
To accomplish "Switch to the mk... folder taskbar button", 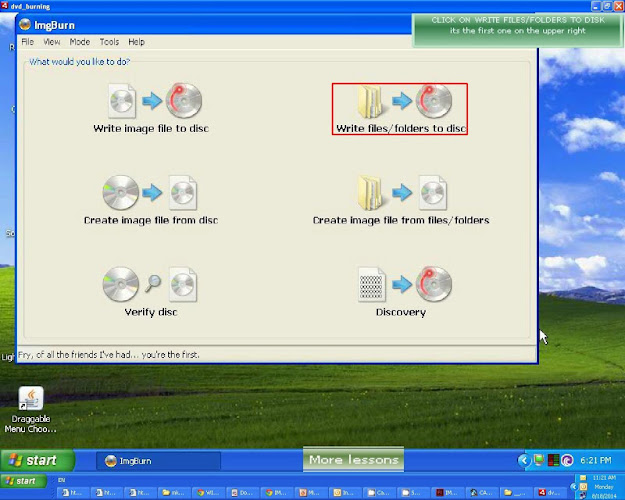I will click(174, 493).
